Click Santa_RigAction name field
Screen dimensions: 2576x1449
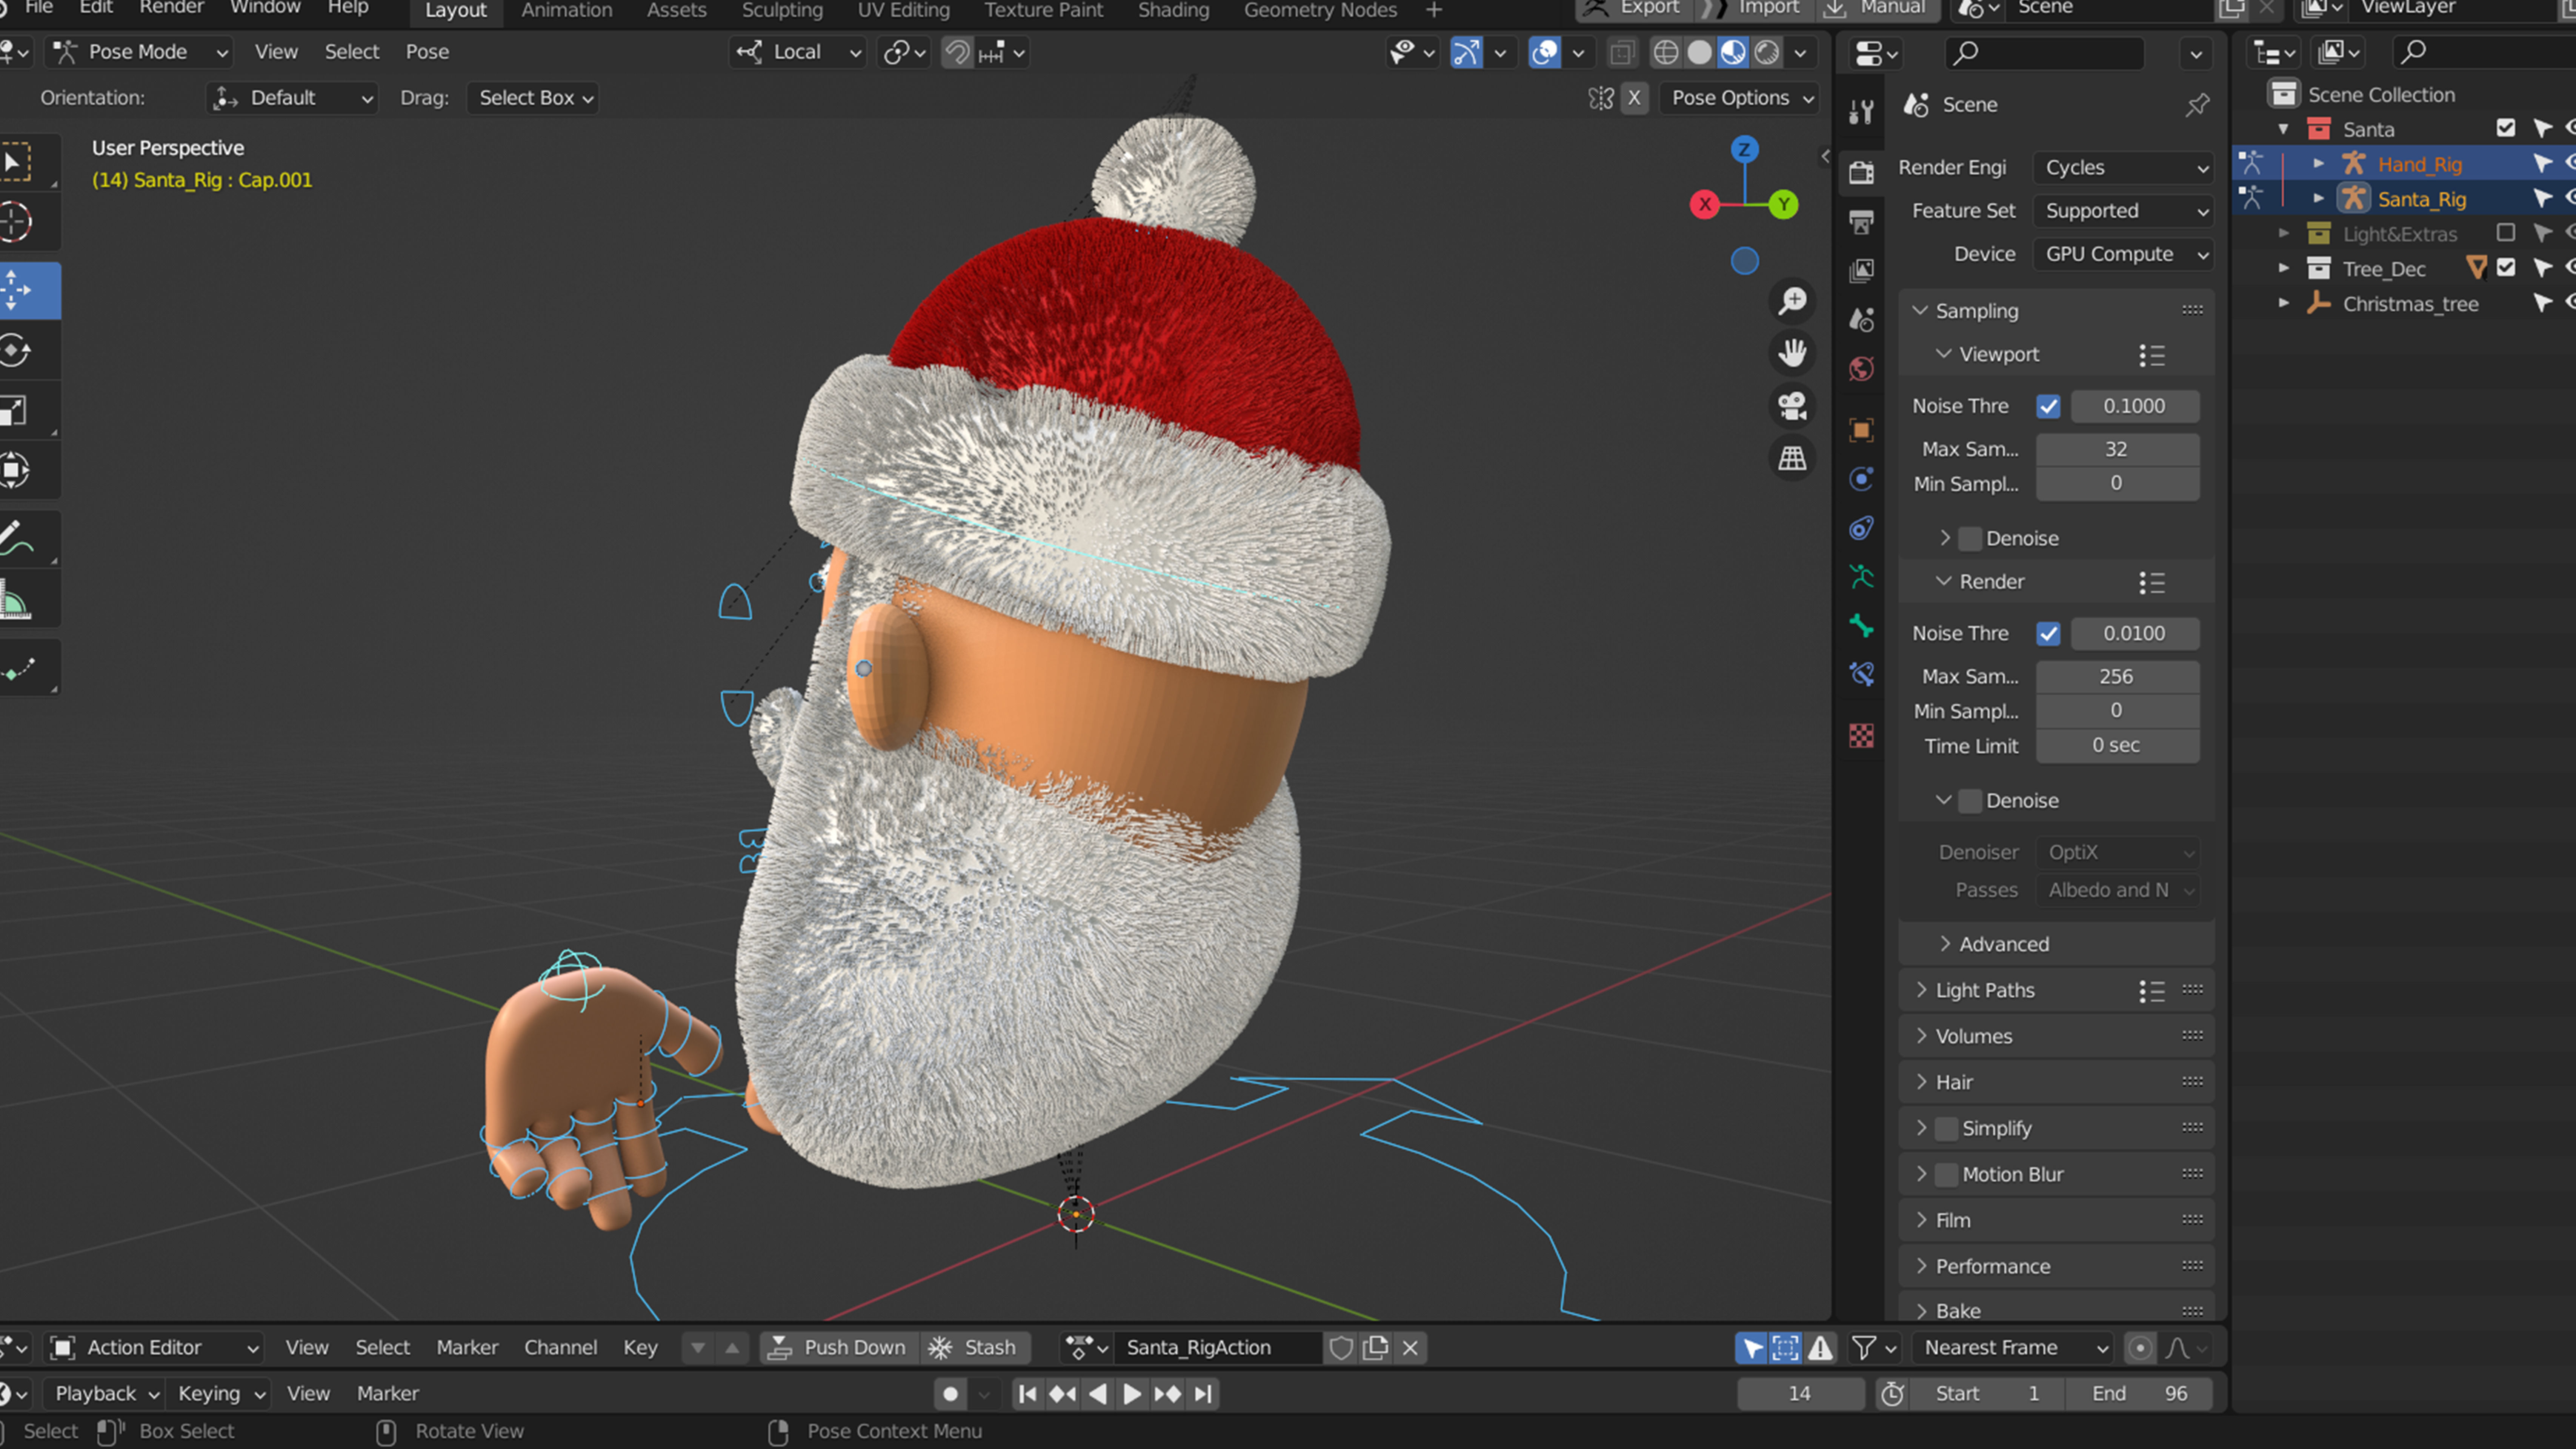[1218, 1347]
